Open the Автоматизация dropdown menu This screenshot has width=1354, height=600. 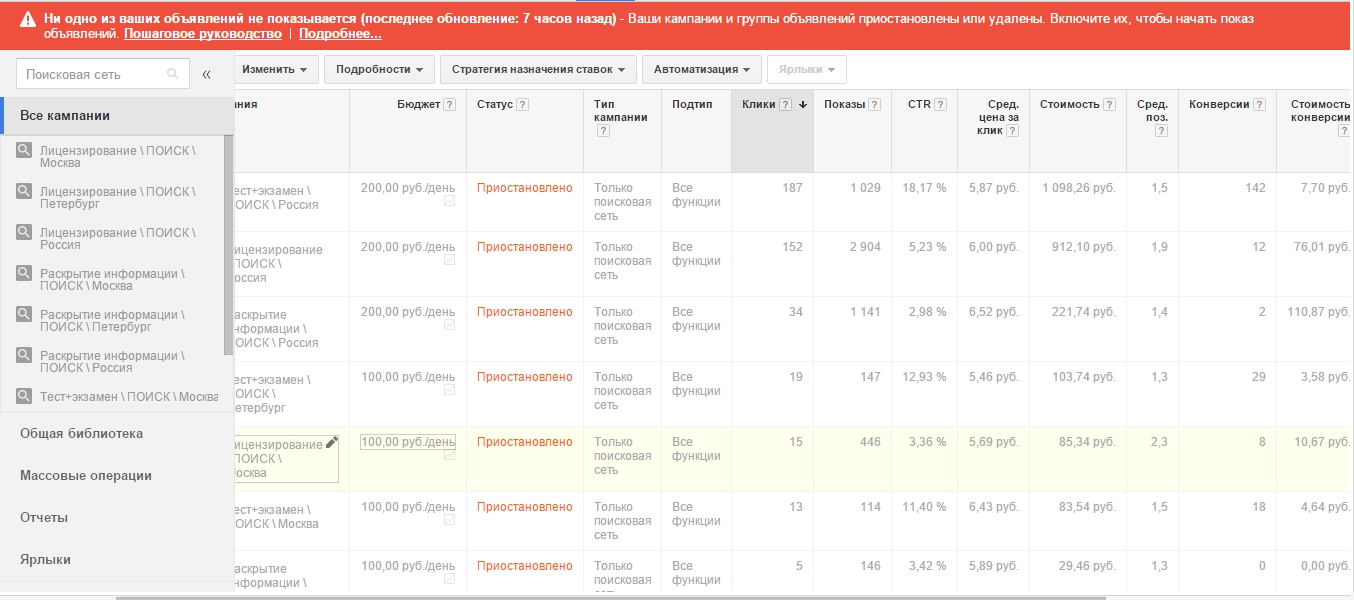[702, 69]
